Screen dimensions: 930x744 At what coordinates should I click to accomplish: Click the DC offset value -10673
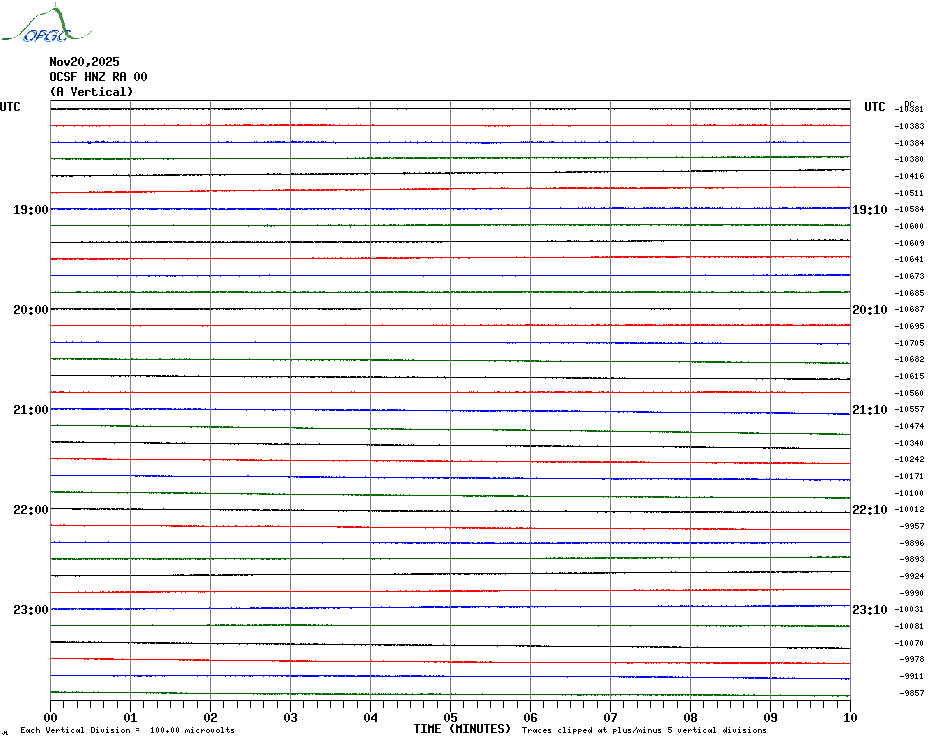click(909, 276)
